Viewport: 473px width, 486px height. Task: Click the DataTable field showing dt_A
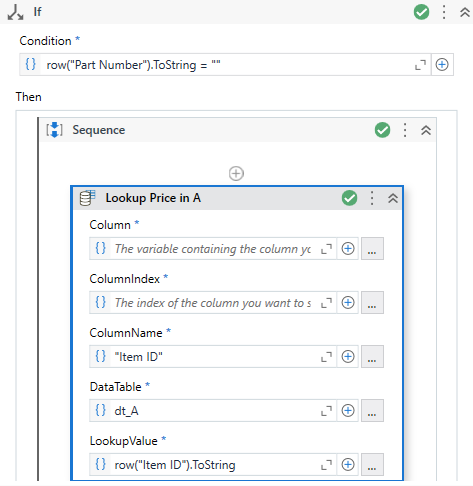click(x=213, y=411)
